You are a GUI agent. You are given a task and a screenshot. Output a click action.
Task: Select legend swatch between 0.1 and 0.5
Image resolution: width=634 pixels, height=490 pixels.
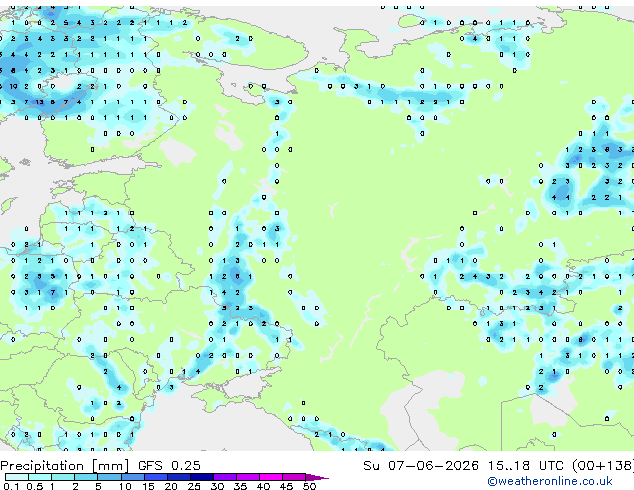(x=17, y=477)
